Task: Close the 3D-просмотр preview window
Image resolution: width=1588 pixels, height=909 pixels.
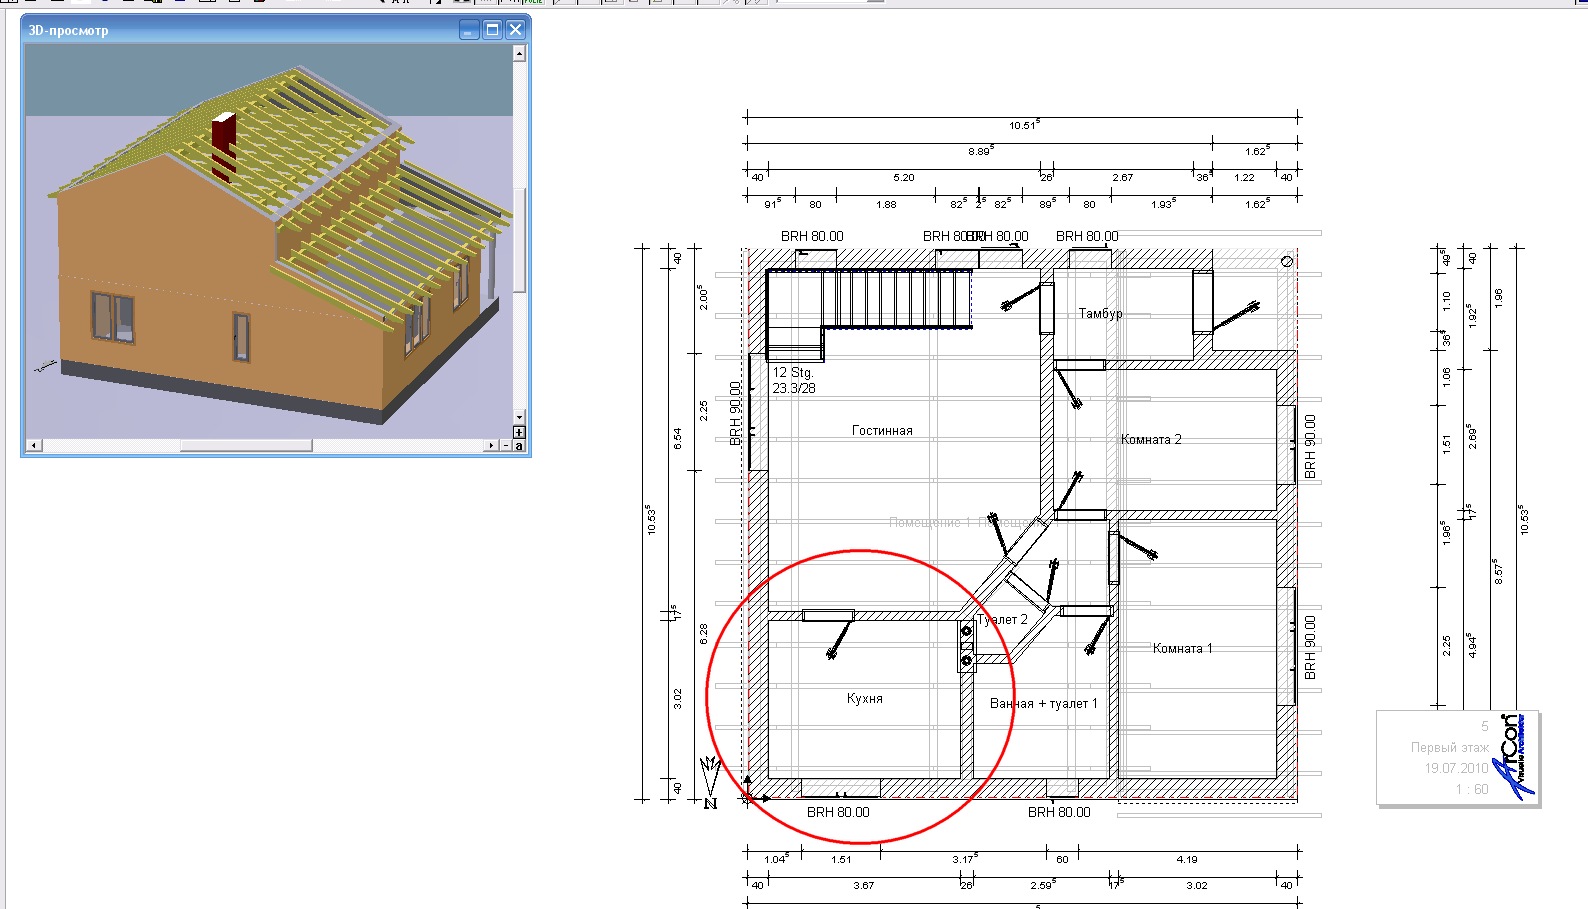Action: (x=515, y=30)
